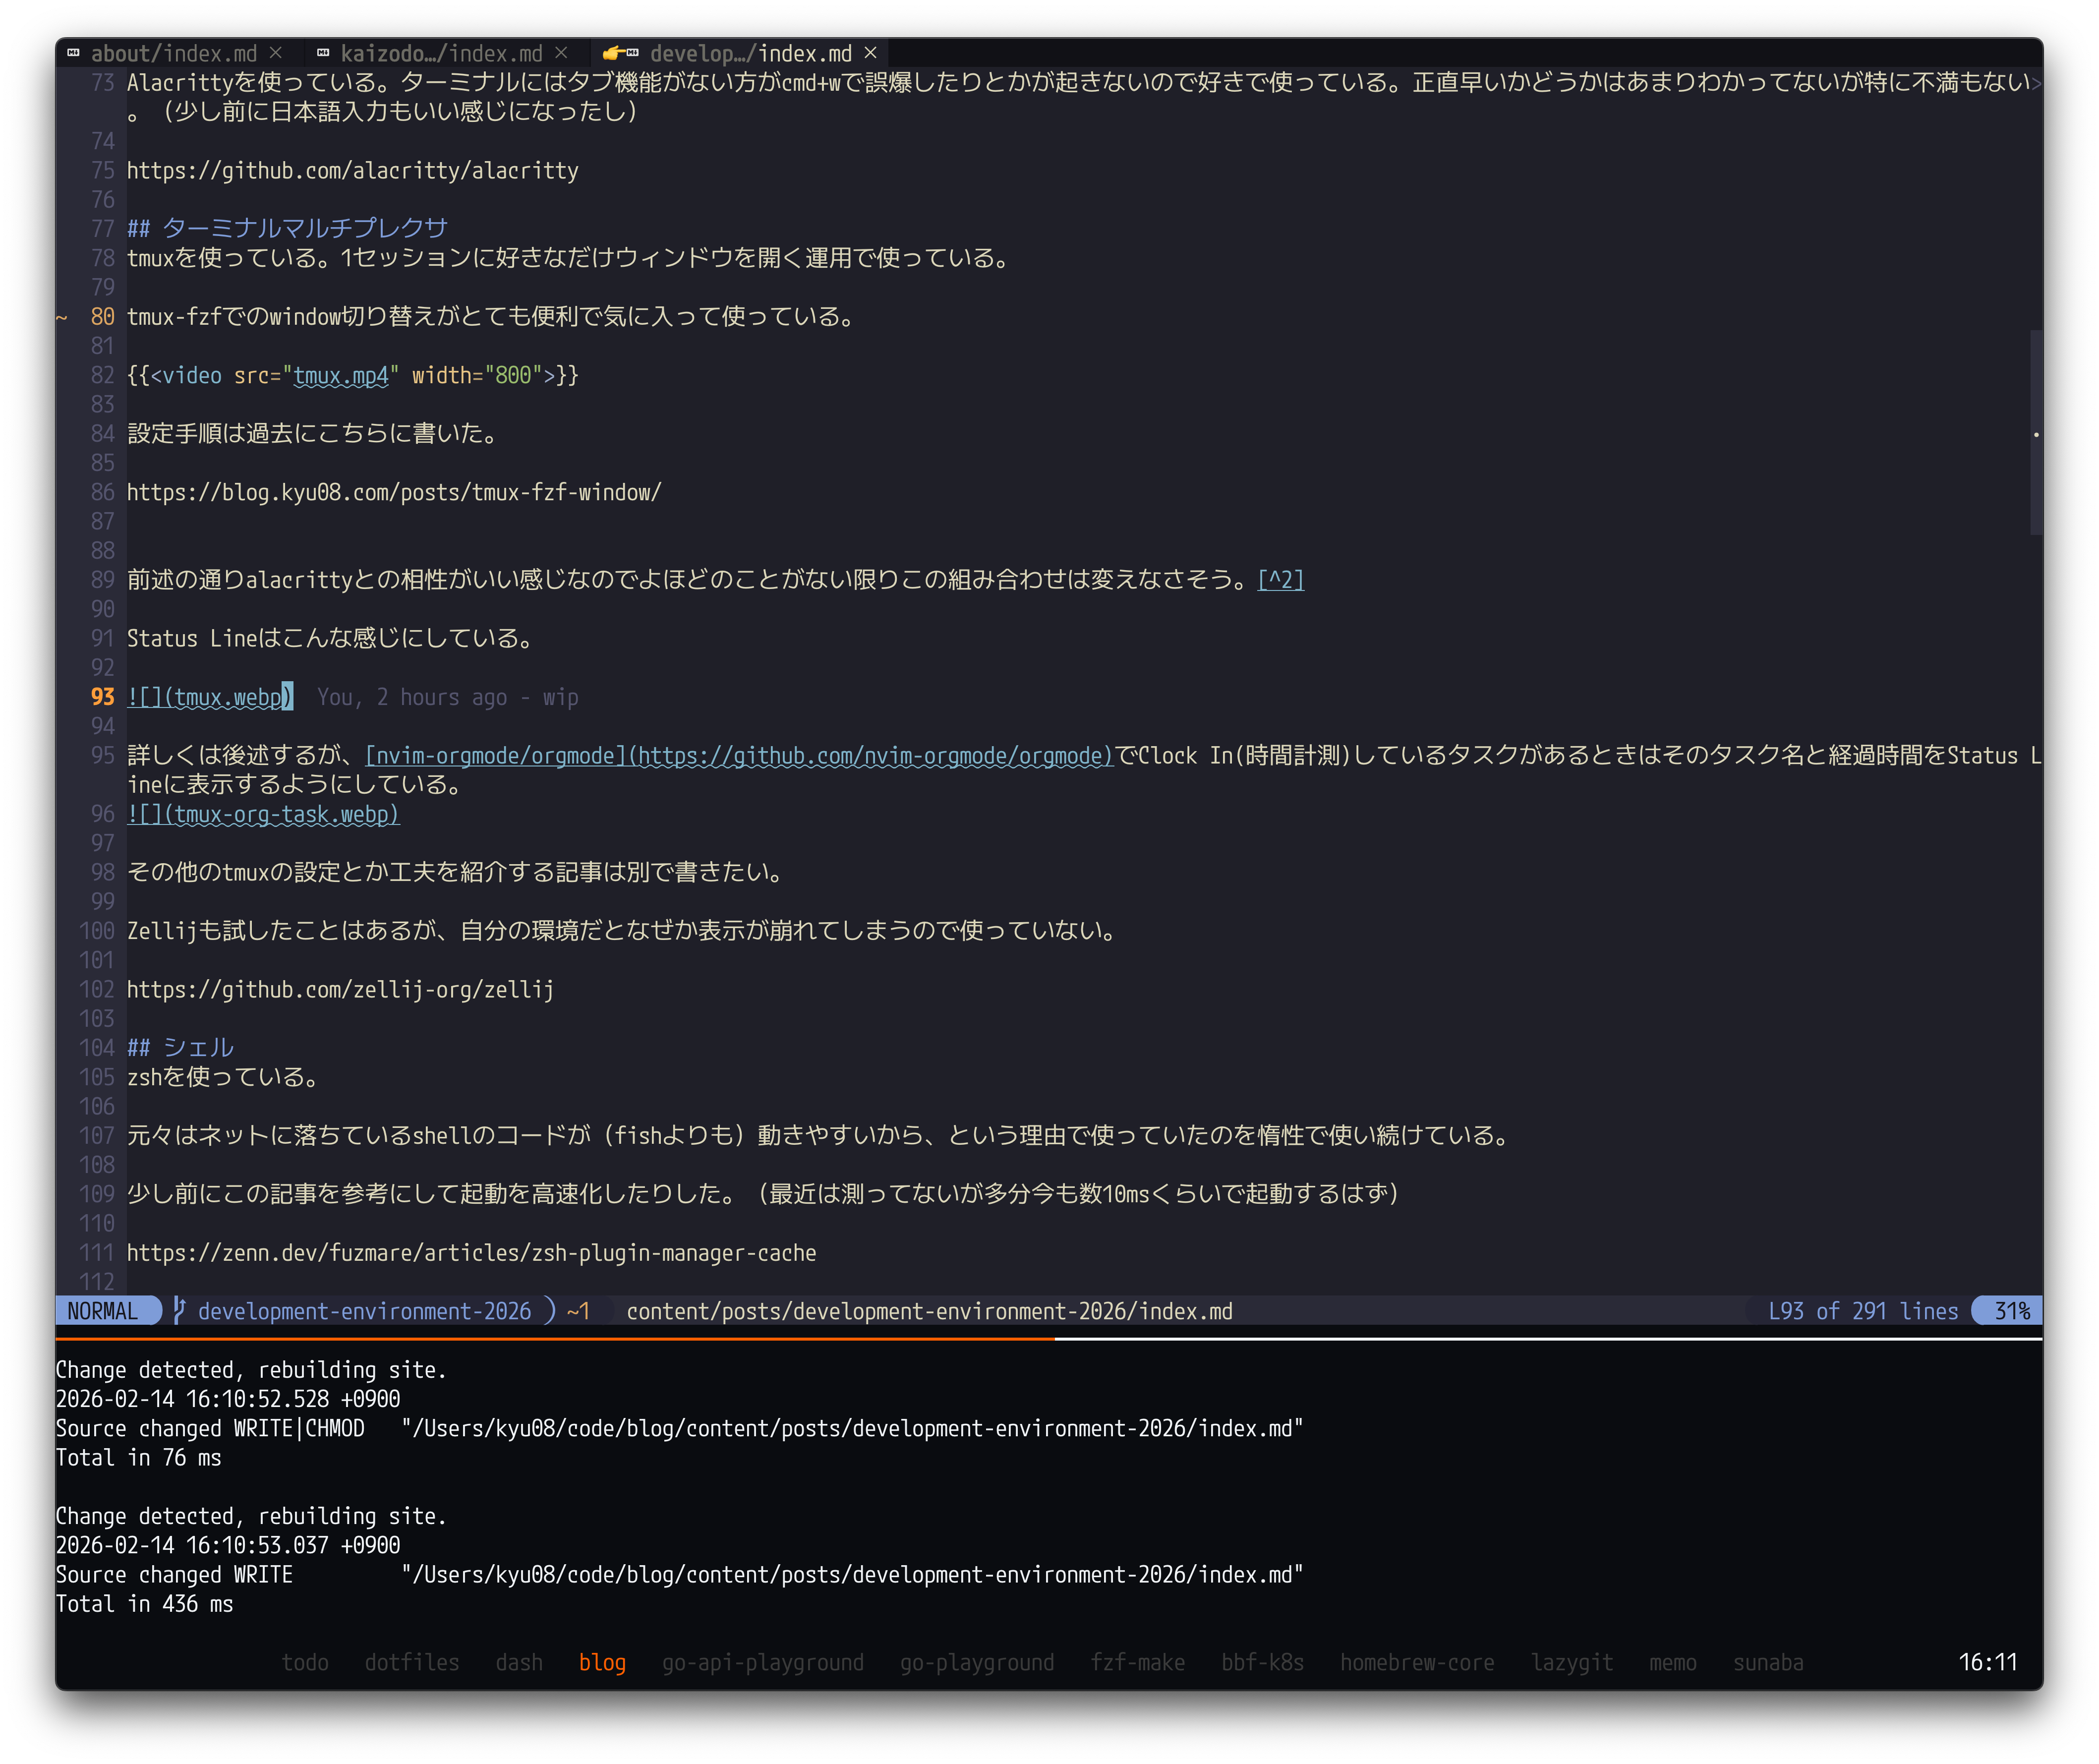Click the tmux-org-task.webp image link
Viewport: 2099px width, 1764px height.
click(263, 814)
